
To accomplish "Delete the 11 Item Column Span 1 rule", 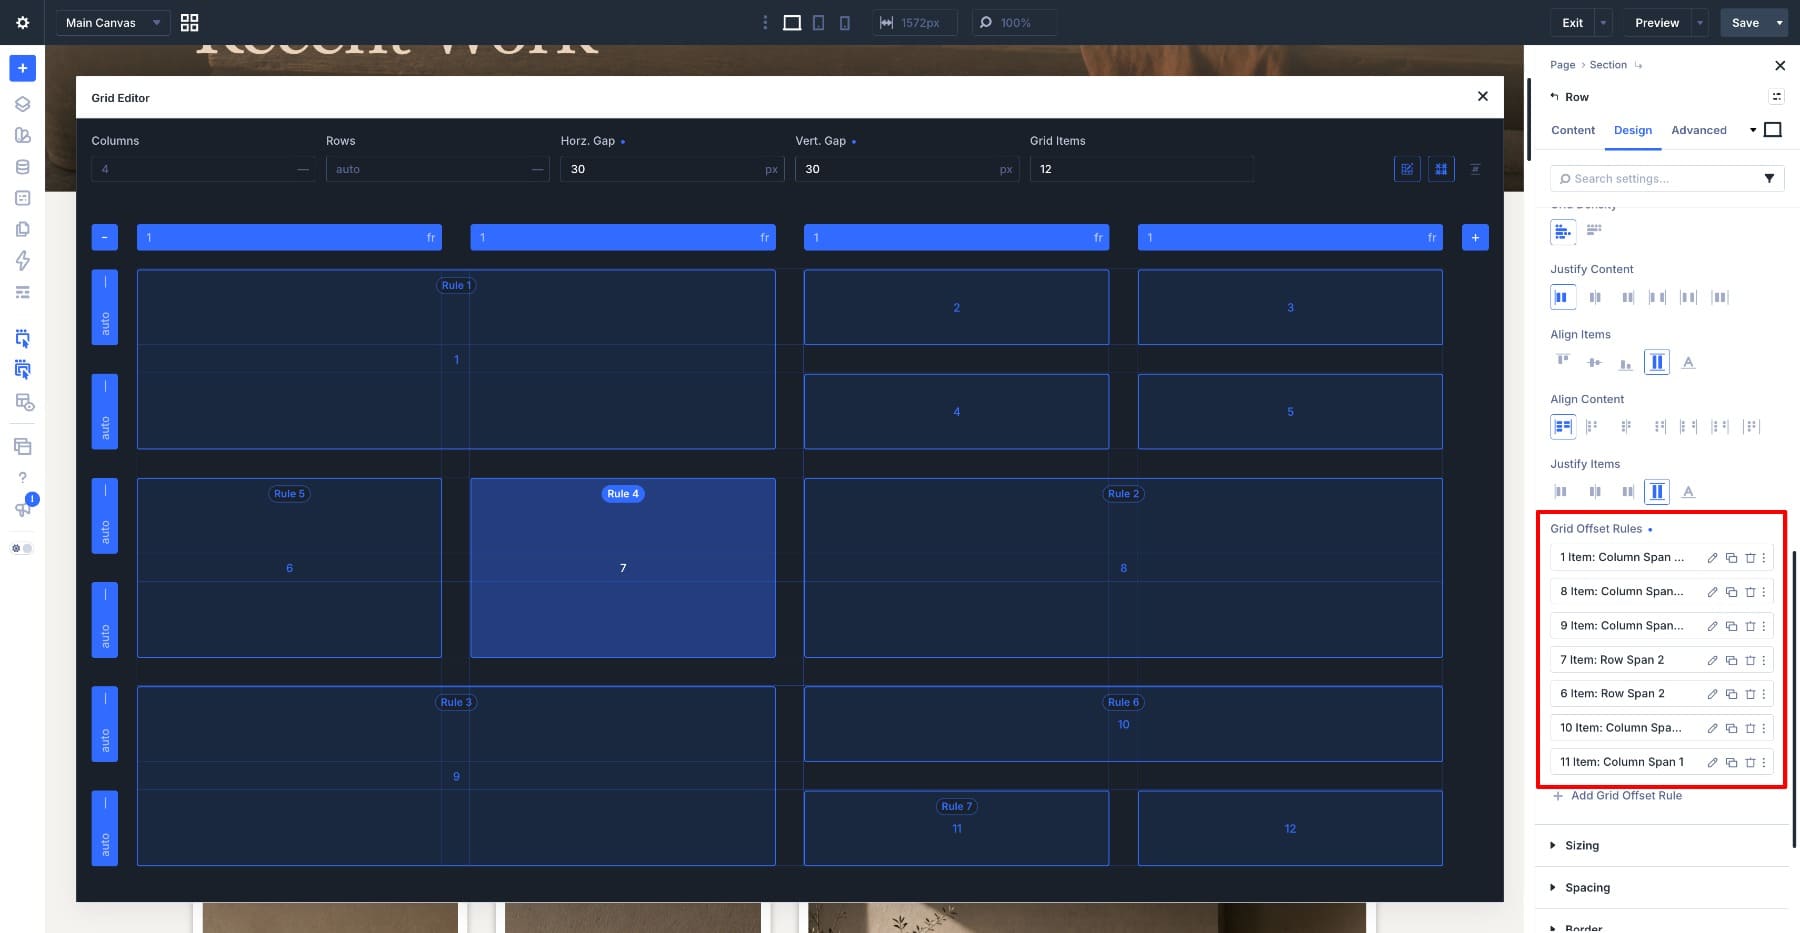I will tap(1750, 762).
